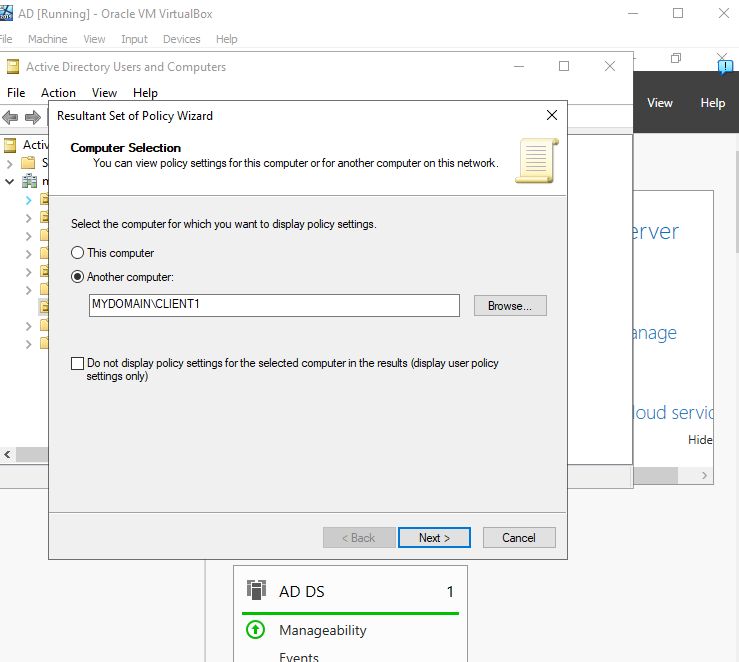Minimize the Active Directory Users and Computers window
The image size is (739, 662).
(519, 66)
